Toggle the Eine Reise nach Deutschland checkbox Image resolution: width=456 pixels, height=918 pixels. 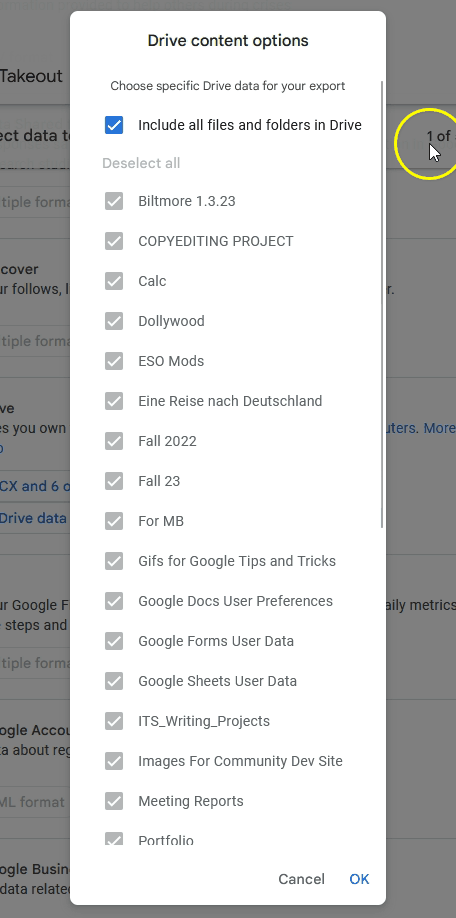click(x=114, y=401)
